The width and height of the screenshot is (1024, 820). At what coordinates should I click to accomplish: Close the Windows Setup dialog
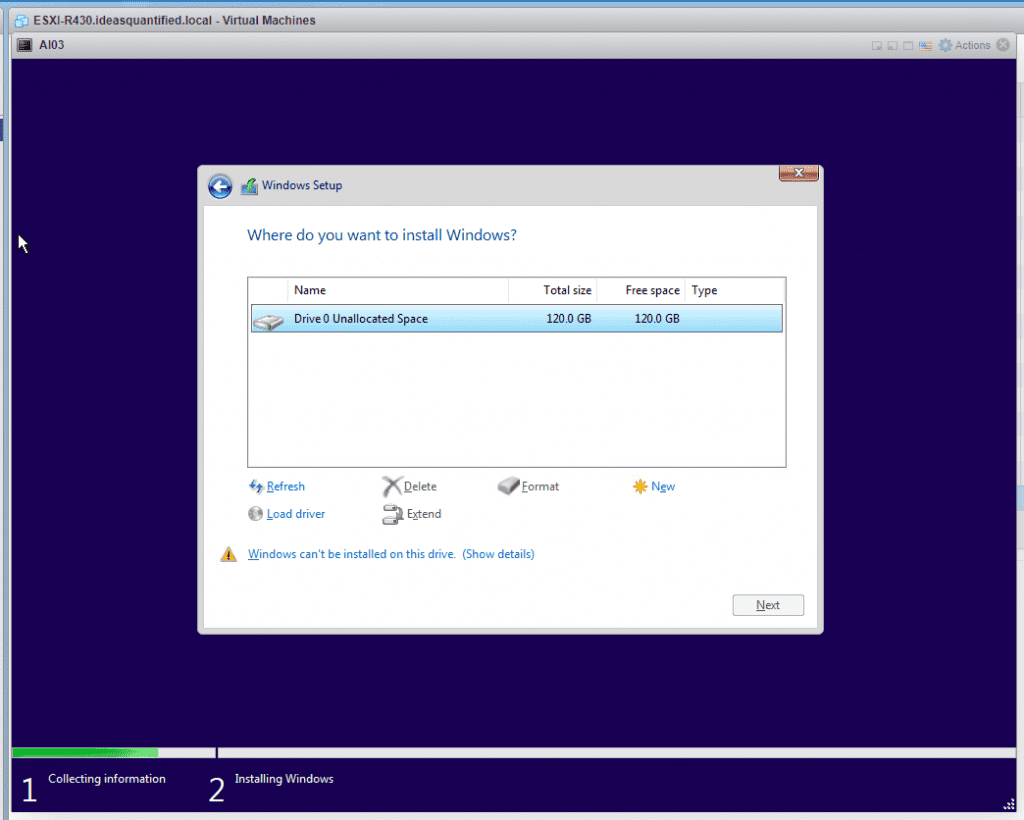(798, 173)
